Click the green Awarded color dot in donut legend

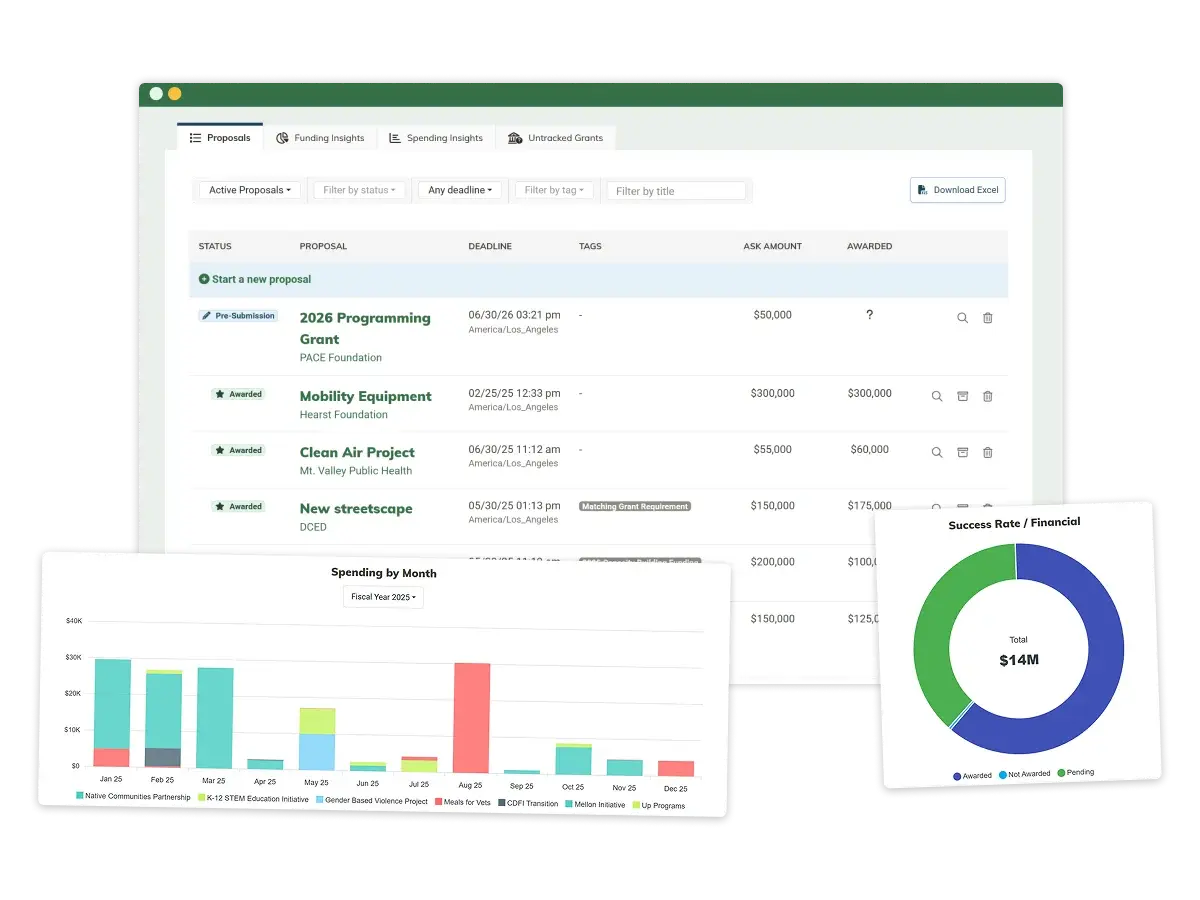(955, 773)
